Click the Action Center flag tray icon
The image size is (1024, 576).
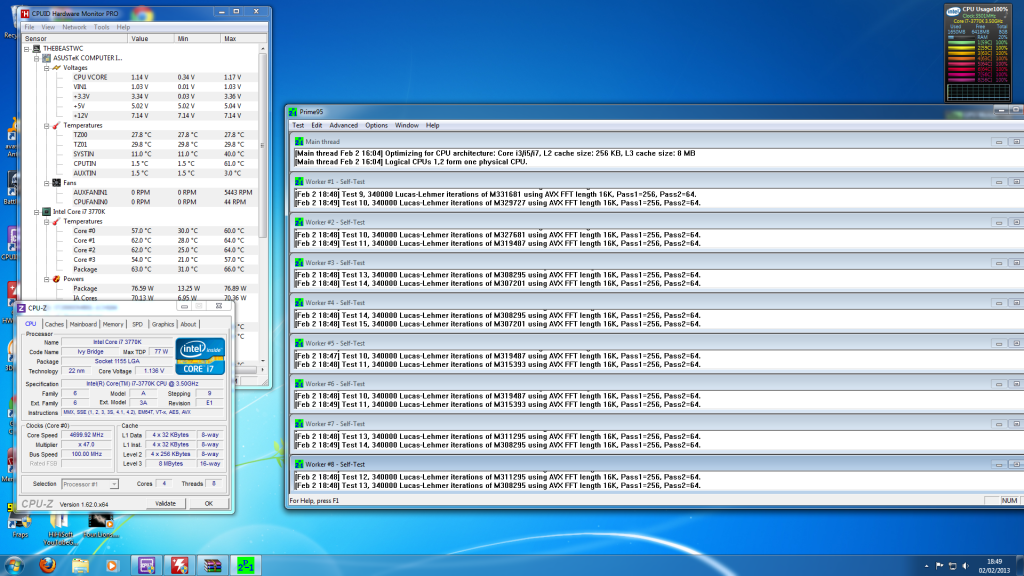pos(940,566)
